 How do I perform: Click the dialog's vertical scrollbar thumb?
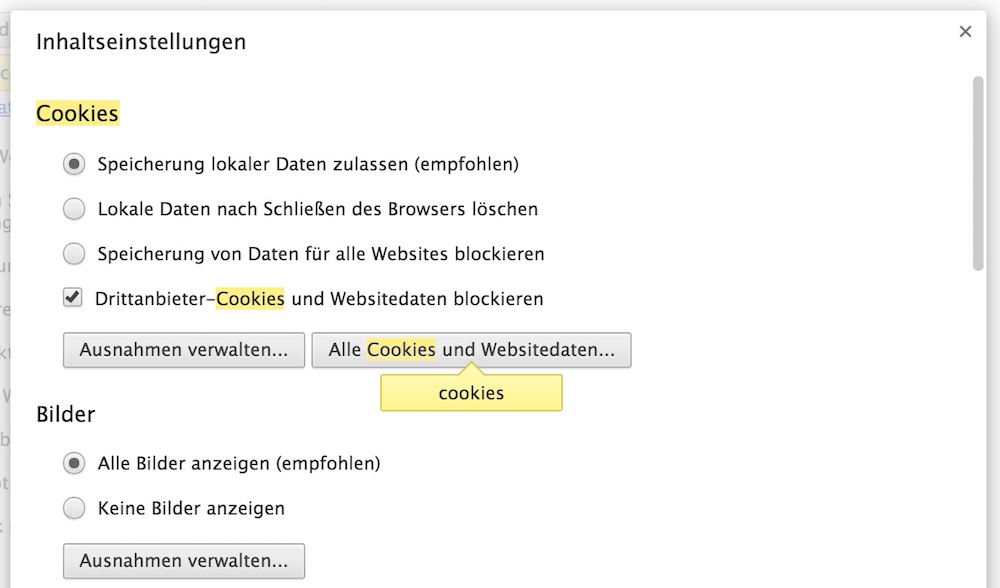pos(979,172)
